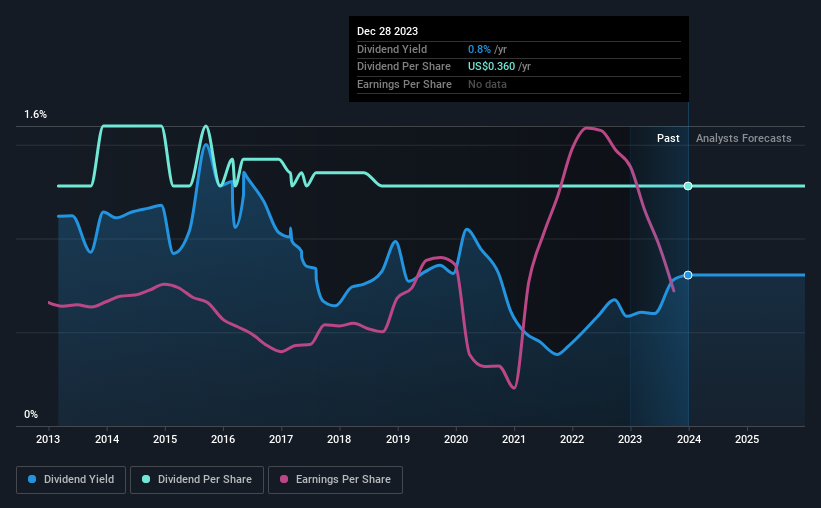Click the Dividend Per Share row label in tooltip
821x508 pixels.
coord(404,67)
